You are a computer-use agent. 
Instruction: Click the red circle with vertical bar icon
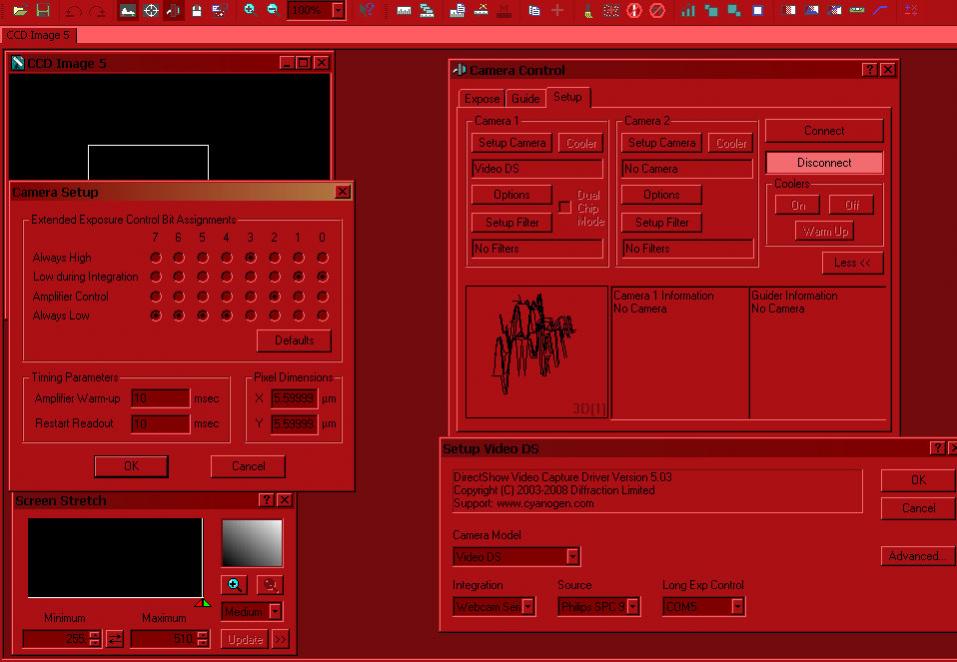[x=634, y=10]
